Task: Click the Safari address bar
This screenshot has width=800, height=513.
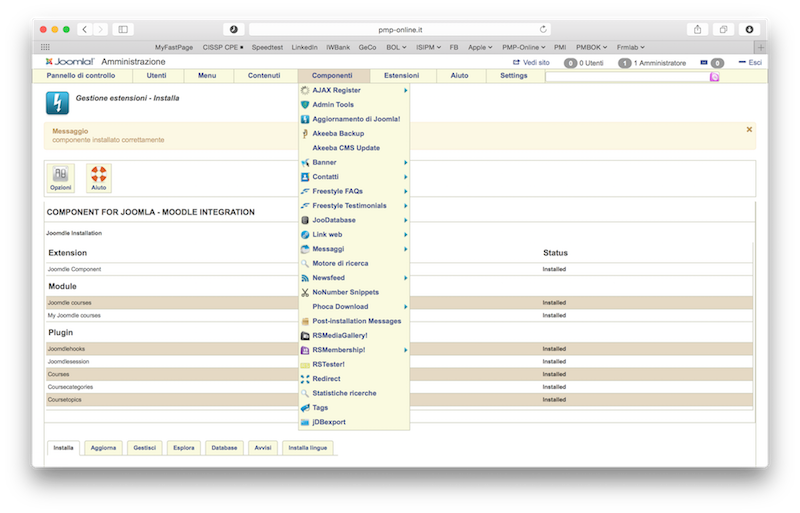Action: pos(400,29)
